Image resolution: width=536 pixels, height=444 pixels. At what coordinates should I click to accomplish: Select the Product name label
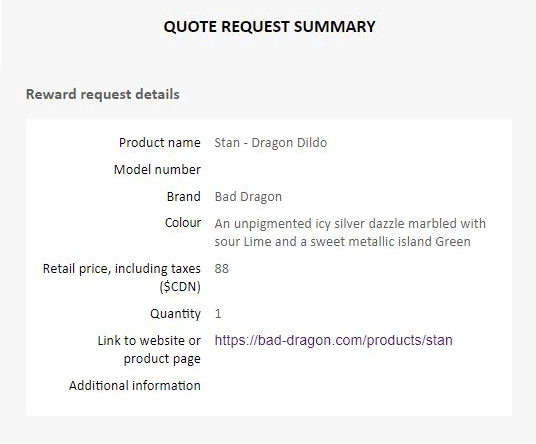pyautogui.click(x=160, y=143)
